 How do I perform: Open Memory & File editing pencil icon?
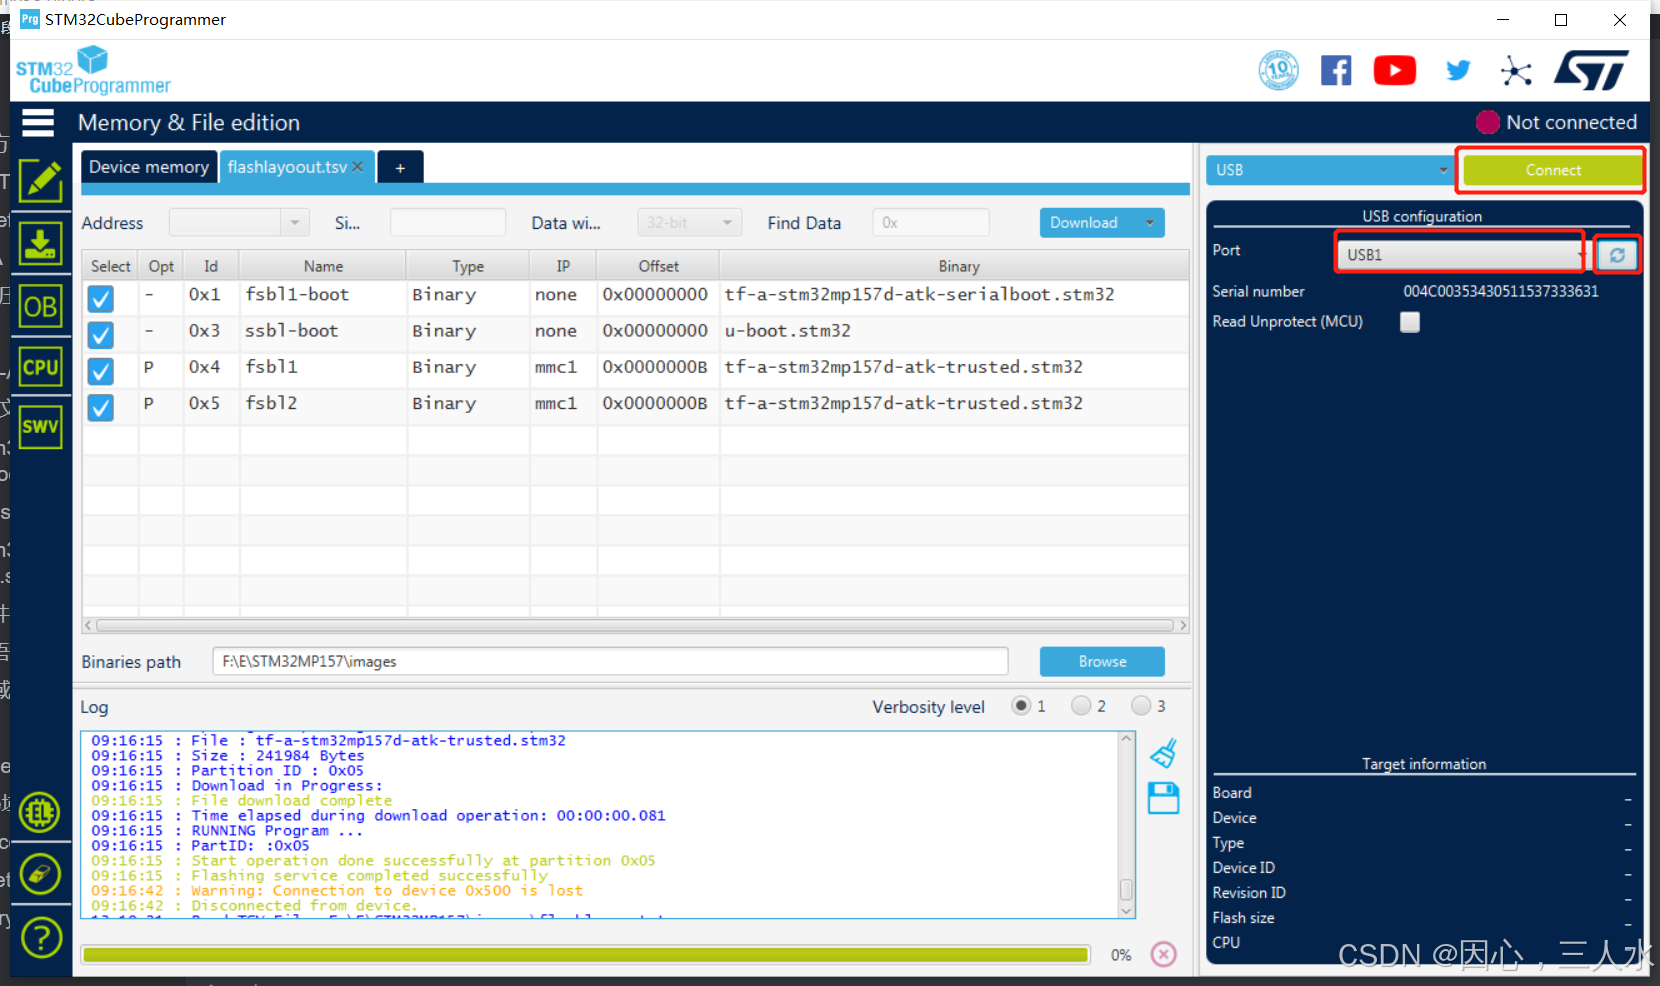click(x=41, y=181)
